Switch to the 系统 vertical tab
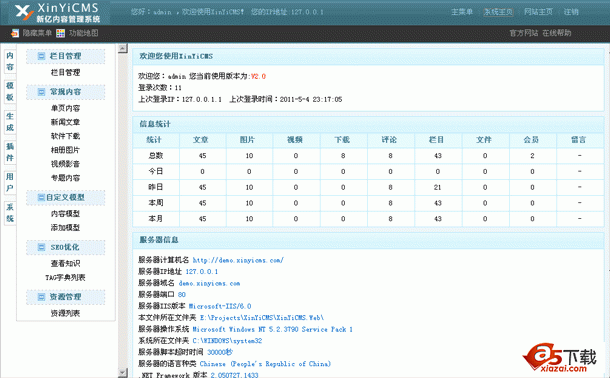This screenshot has width=610, height=378. point(10,213)
